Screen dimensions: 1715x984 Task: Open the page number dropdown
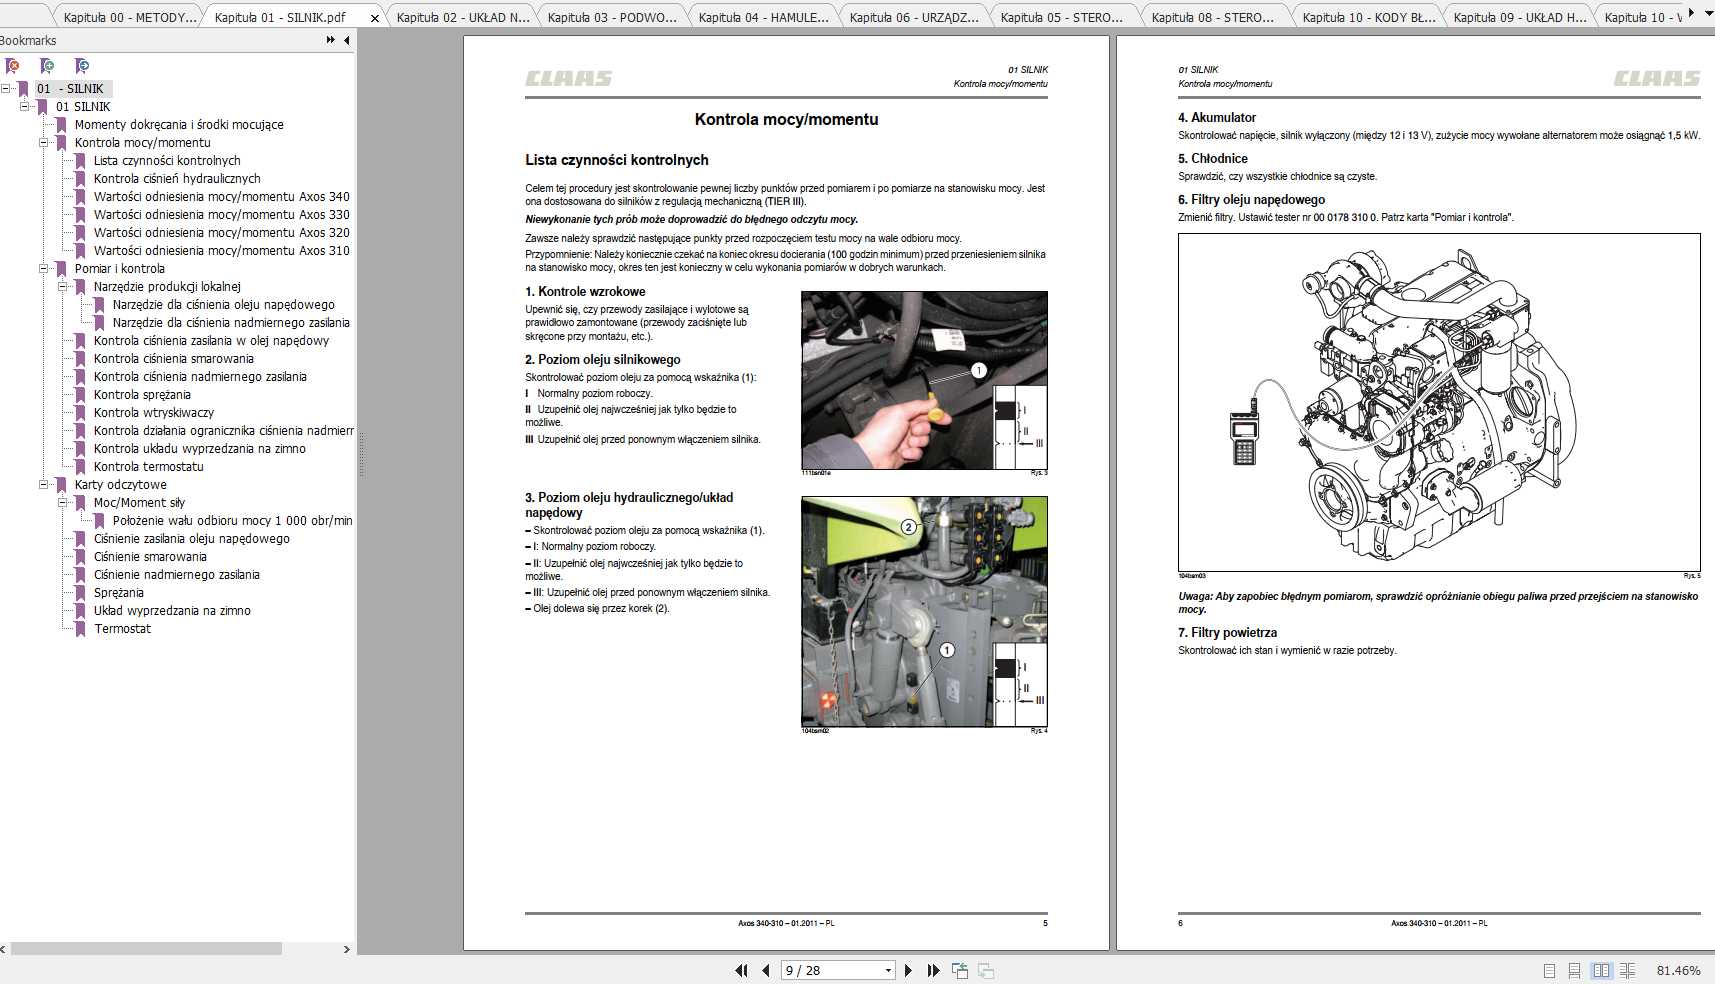(888, 970)
